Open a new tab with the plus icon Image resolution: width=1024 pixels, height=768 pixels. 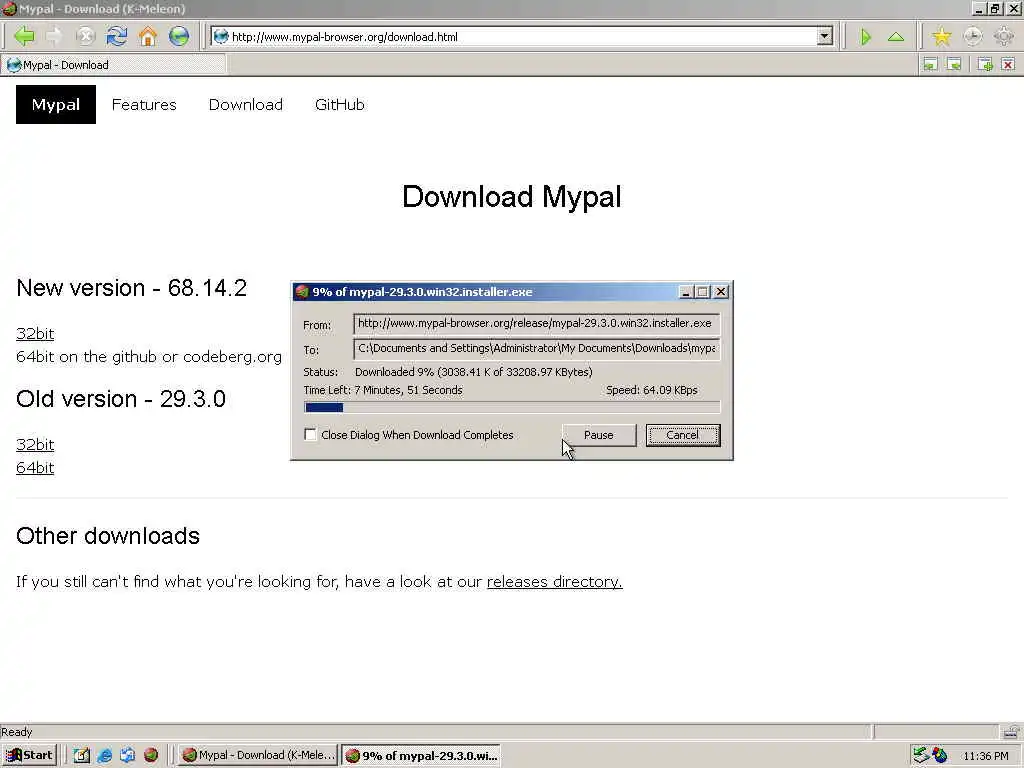pyautogui.click(x=985, y=64)
